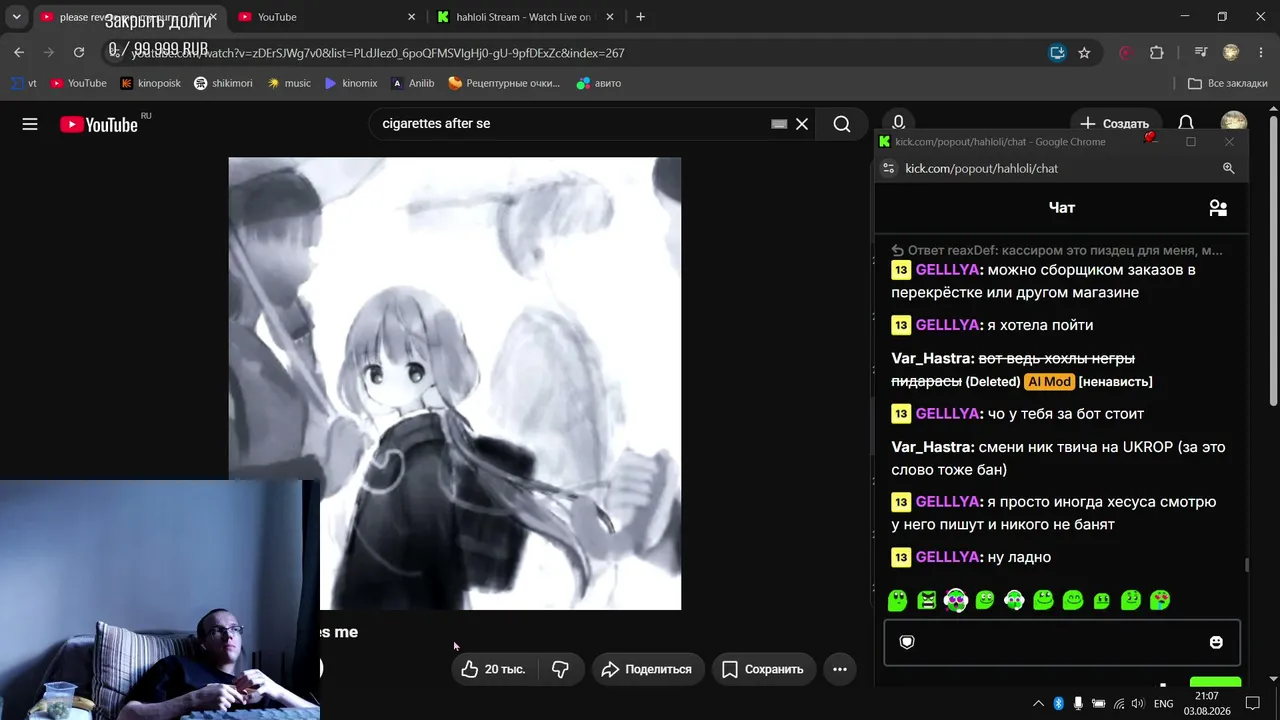Screen dimensions: 1280x720
Task: Open the volume control in system tray
Action: 1138,704
